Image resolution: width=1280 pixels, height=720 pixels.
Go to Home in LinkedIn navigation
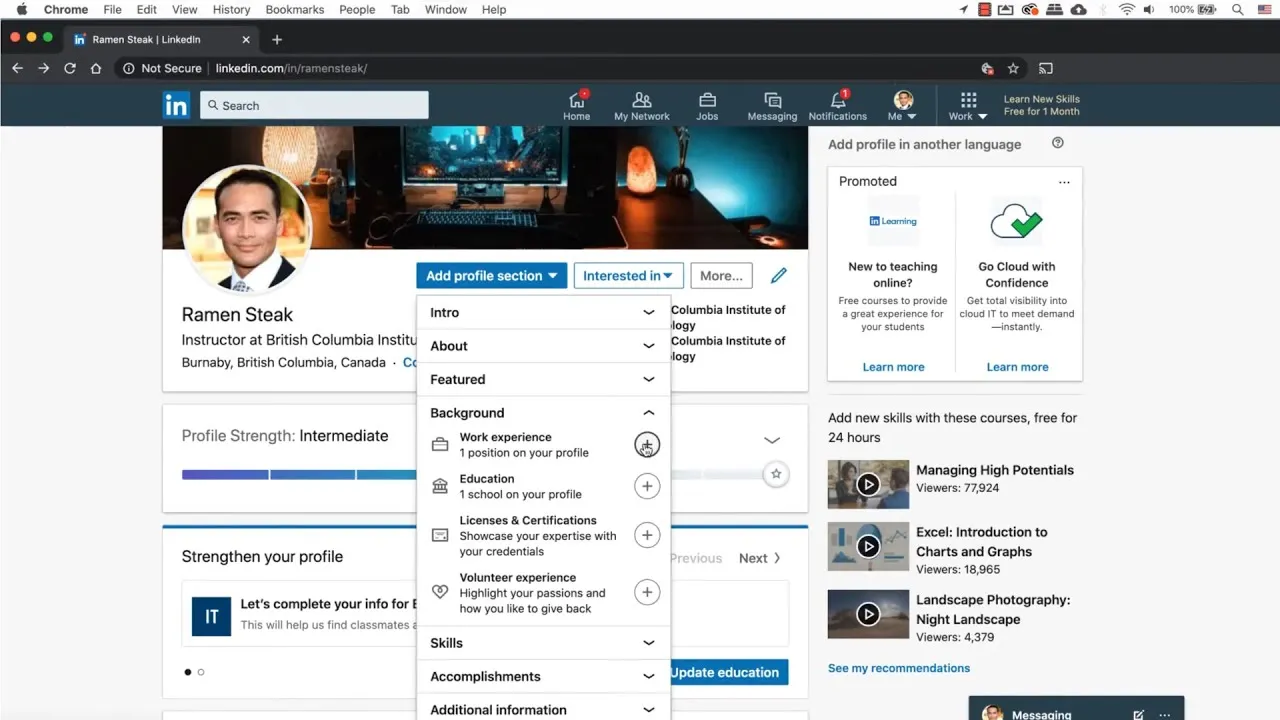click(x=576, y=106)
